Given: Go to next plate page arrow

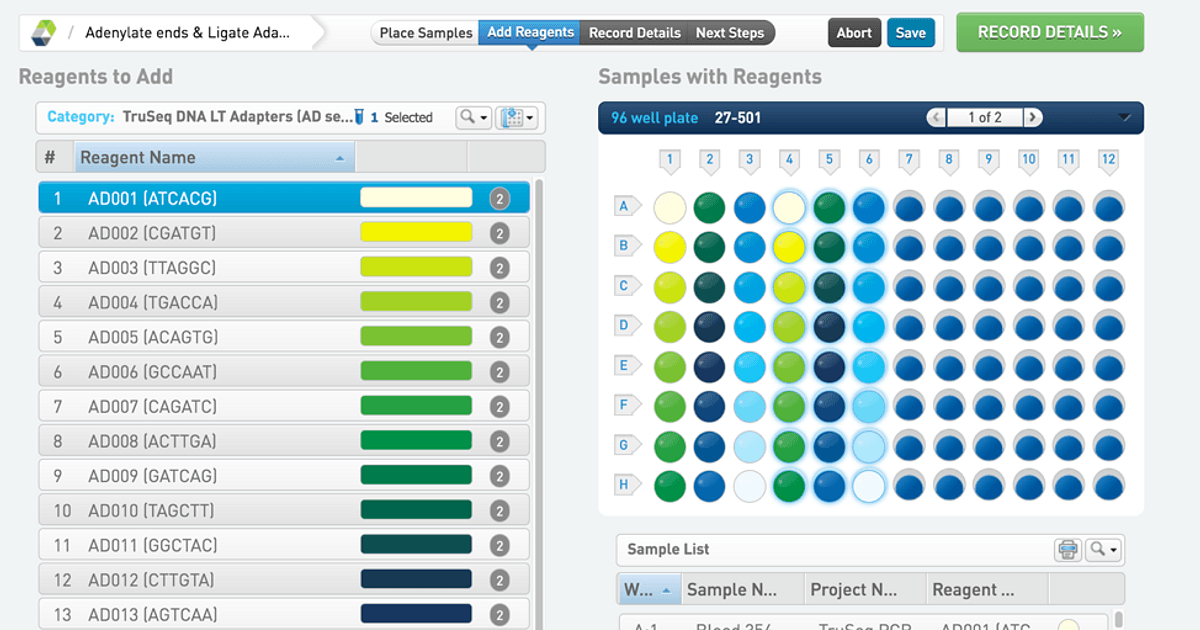Looking at the screenshot, I should (x=1032, y=117).
